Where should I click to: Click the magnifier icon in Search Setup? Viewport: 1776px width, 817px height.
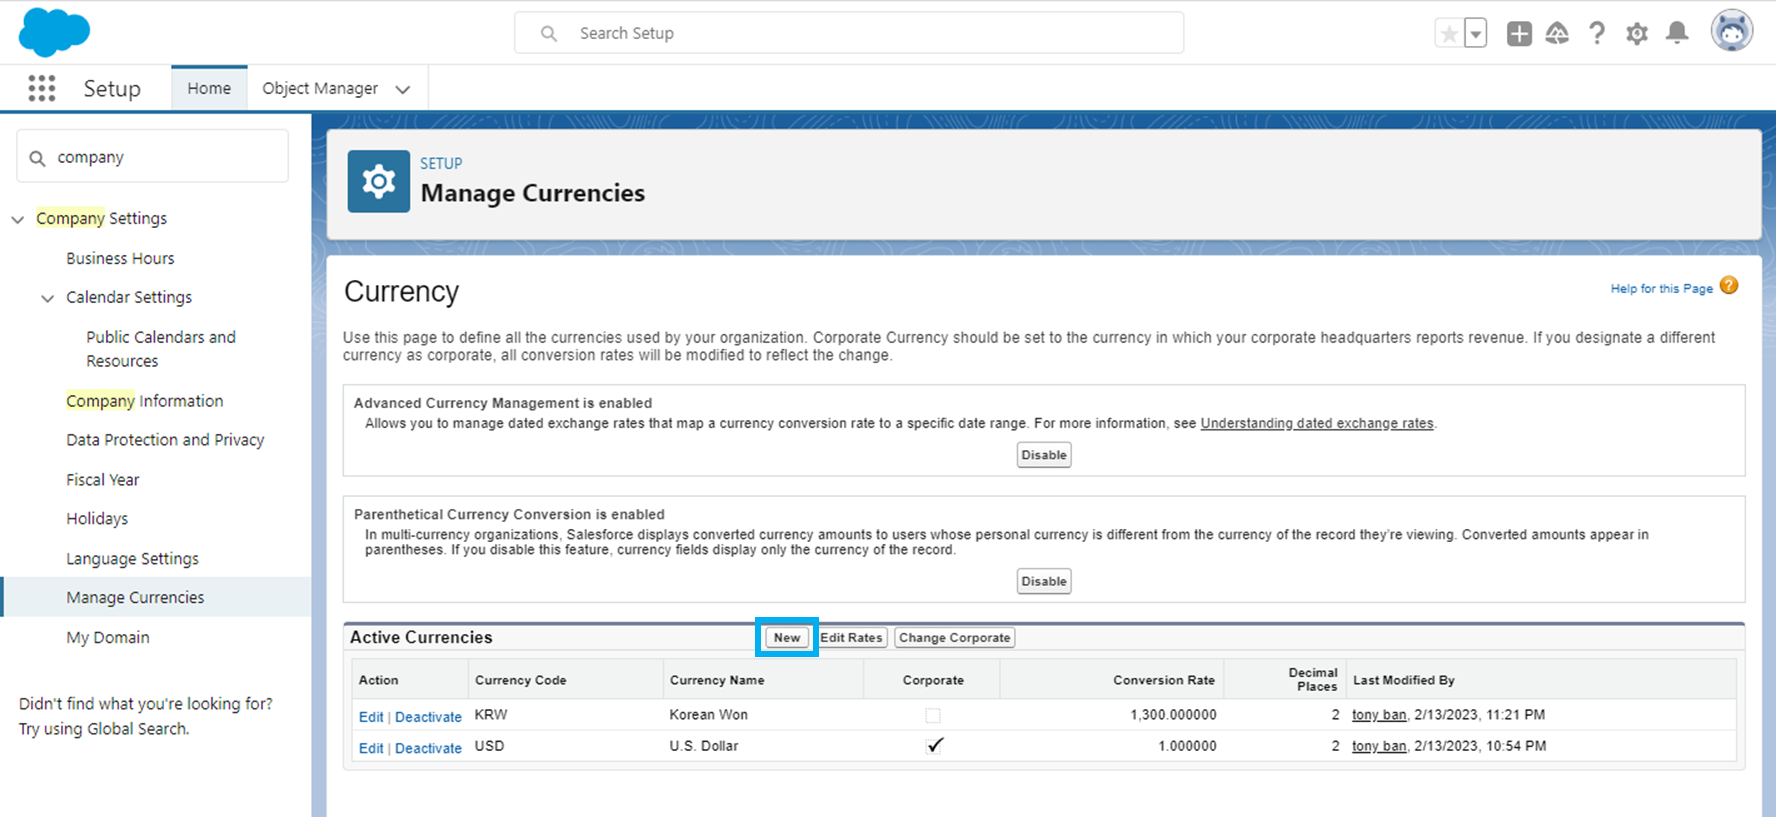(548, 33)
